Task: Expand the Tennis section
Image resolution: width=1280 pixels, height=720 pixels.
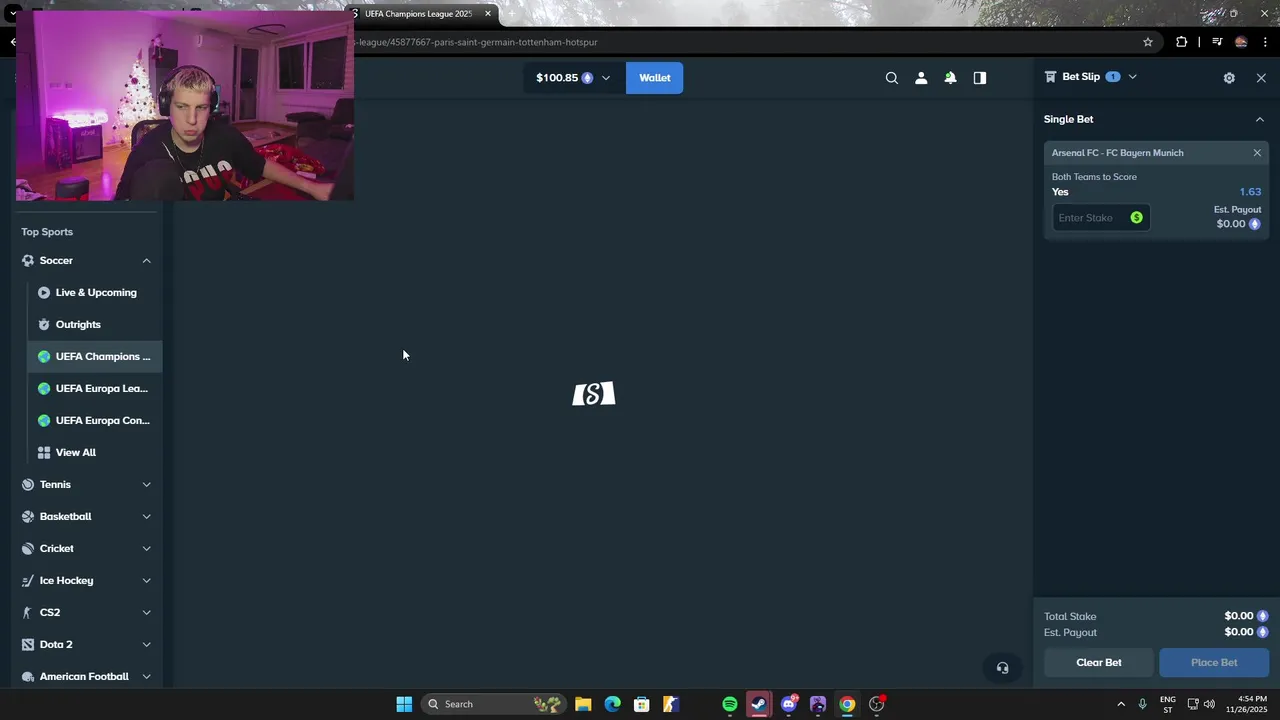Action: tap(146, 485)
